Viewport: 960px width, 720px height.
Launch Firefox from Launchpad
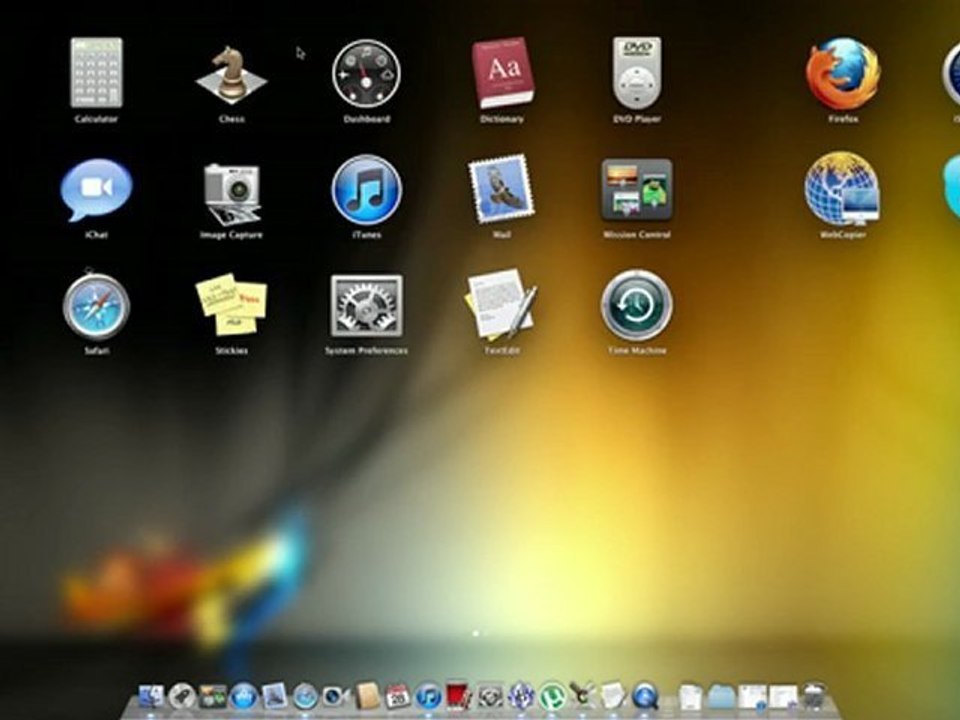[x=843, y=73]
